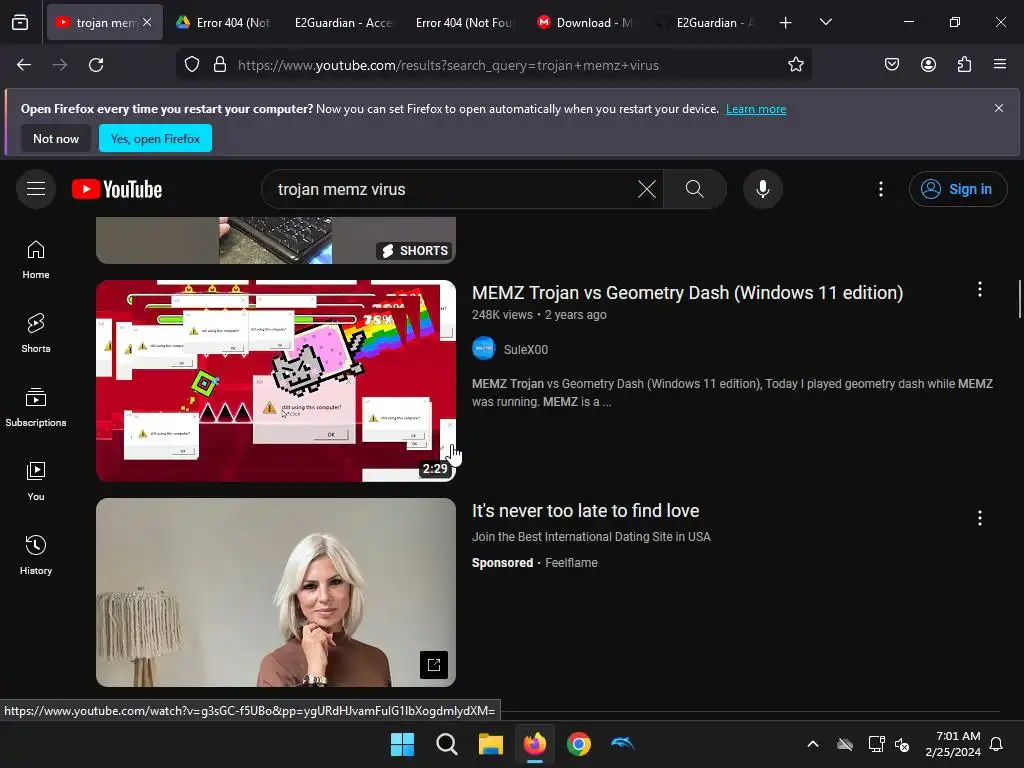Screen dimensions: 1024x768
Task: Open It's never too late ad title
Action: (x=585, y=511)
